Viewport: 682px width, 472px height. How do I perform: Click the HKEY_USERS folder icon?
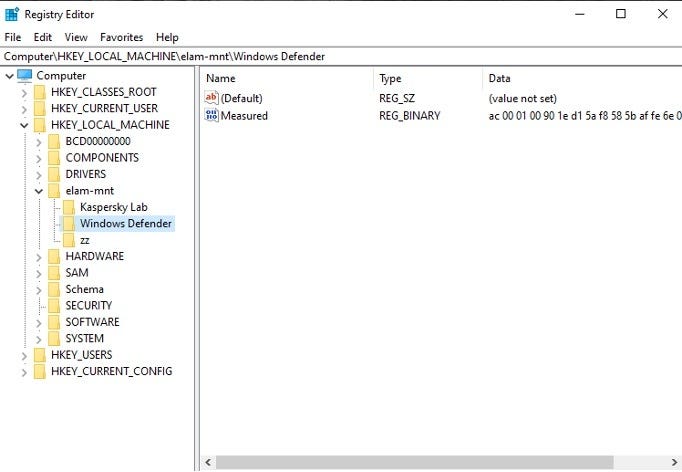click(x=40, y=355)
